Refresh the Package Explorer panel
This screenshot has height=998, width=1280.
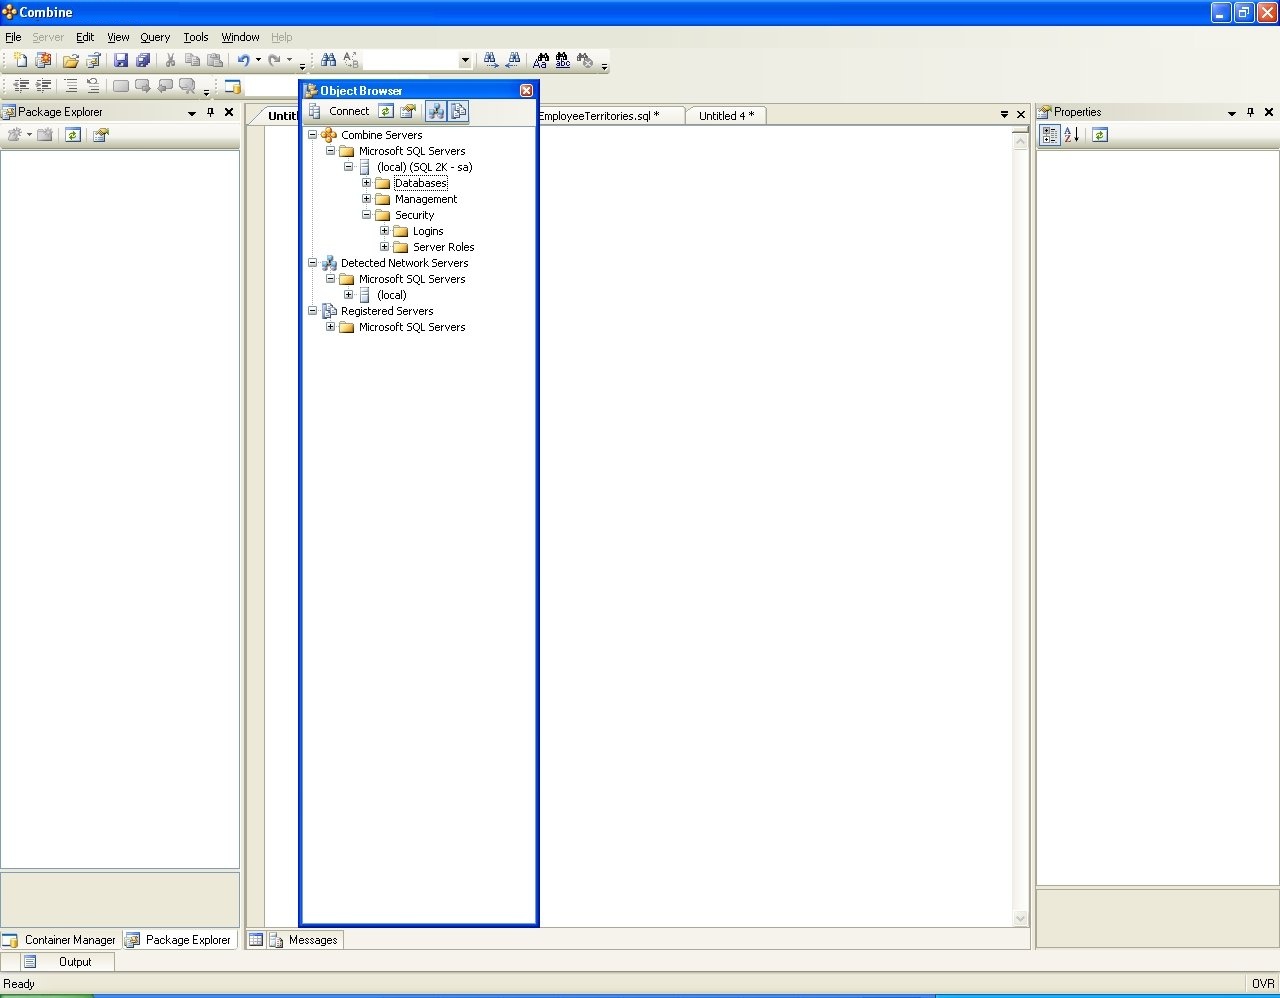pos(73,135)
